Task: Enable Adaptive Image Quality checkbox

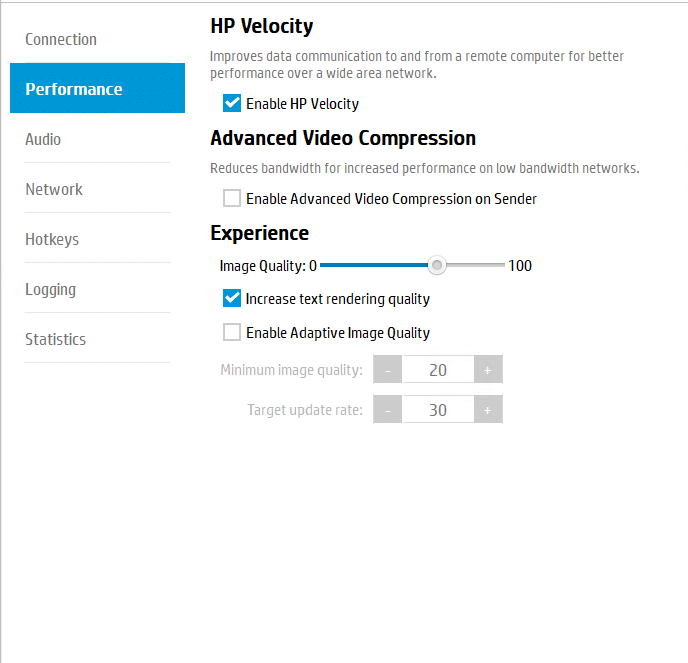Action: (x=232, y=332)
